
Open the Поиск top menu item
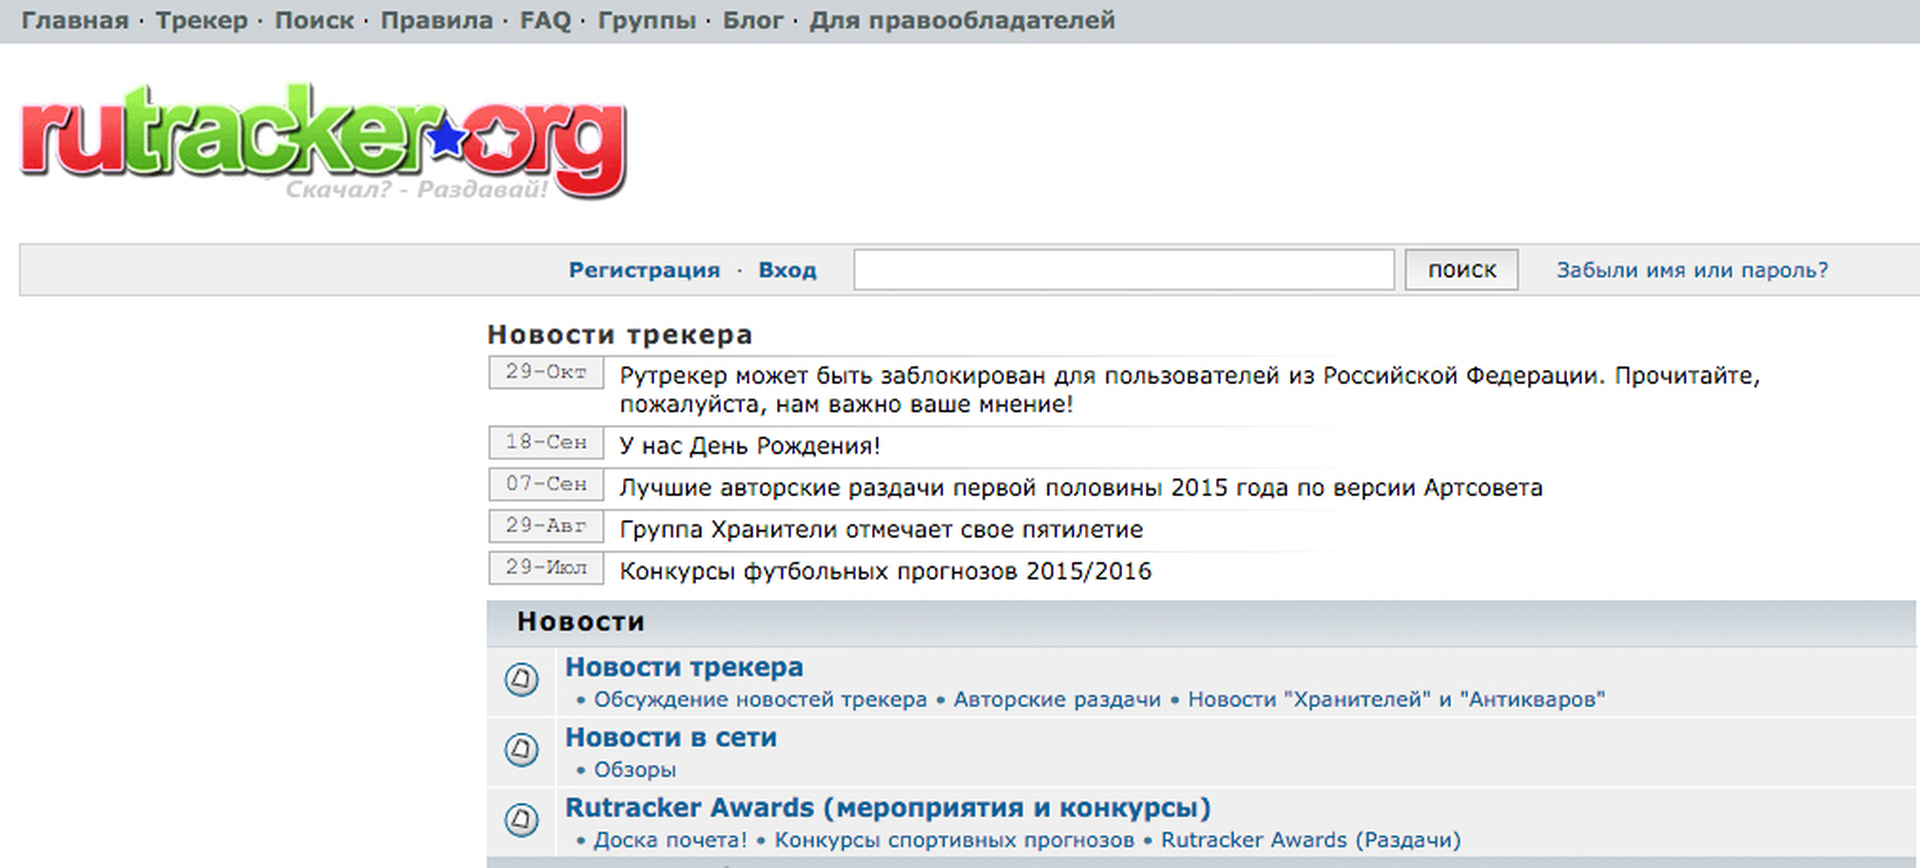tap(314, 20)
